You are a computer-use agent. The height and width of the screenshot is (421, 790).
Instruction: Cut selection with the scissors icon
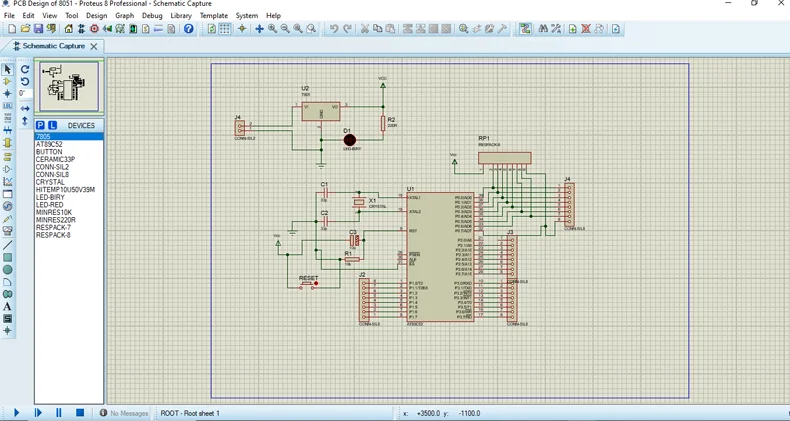364,29
